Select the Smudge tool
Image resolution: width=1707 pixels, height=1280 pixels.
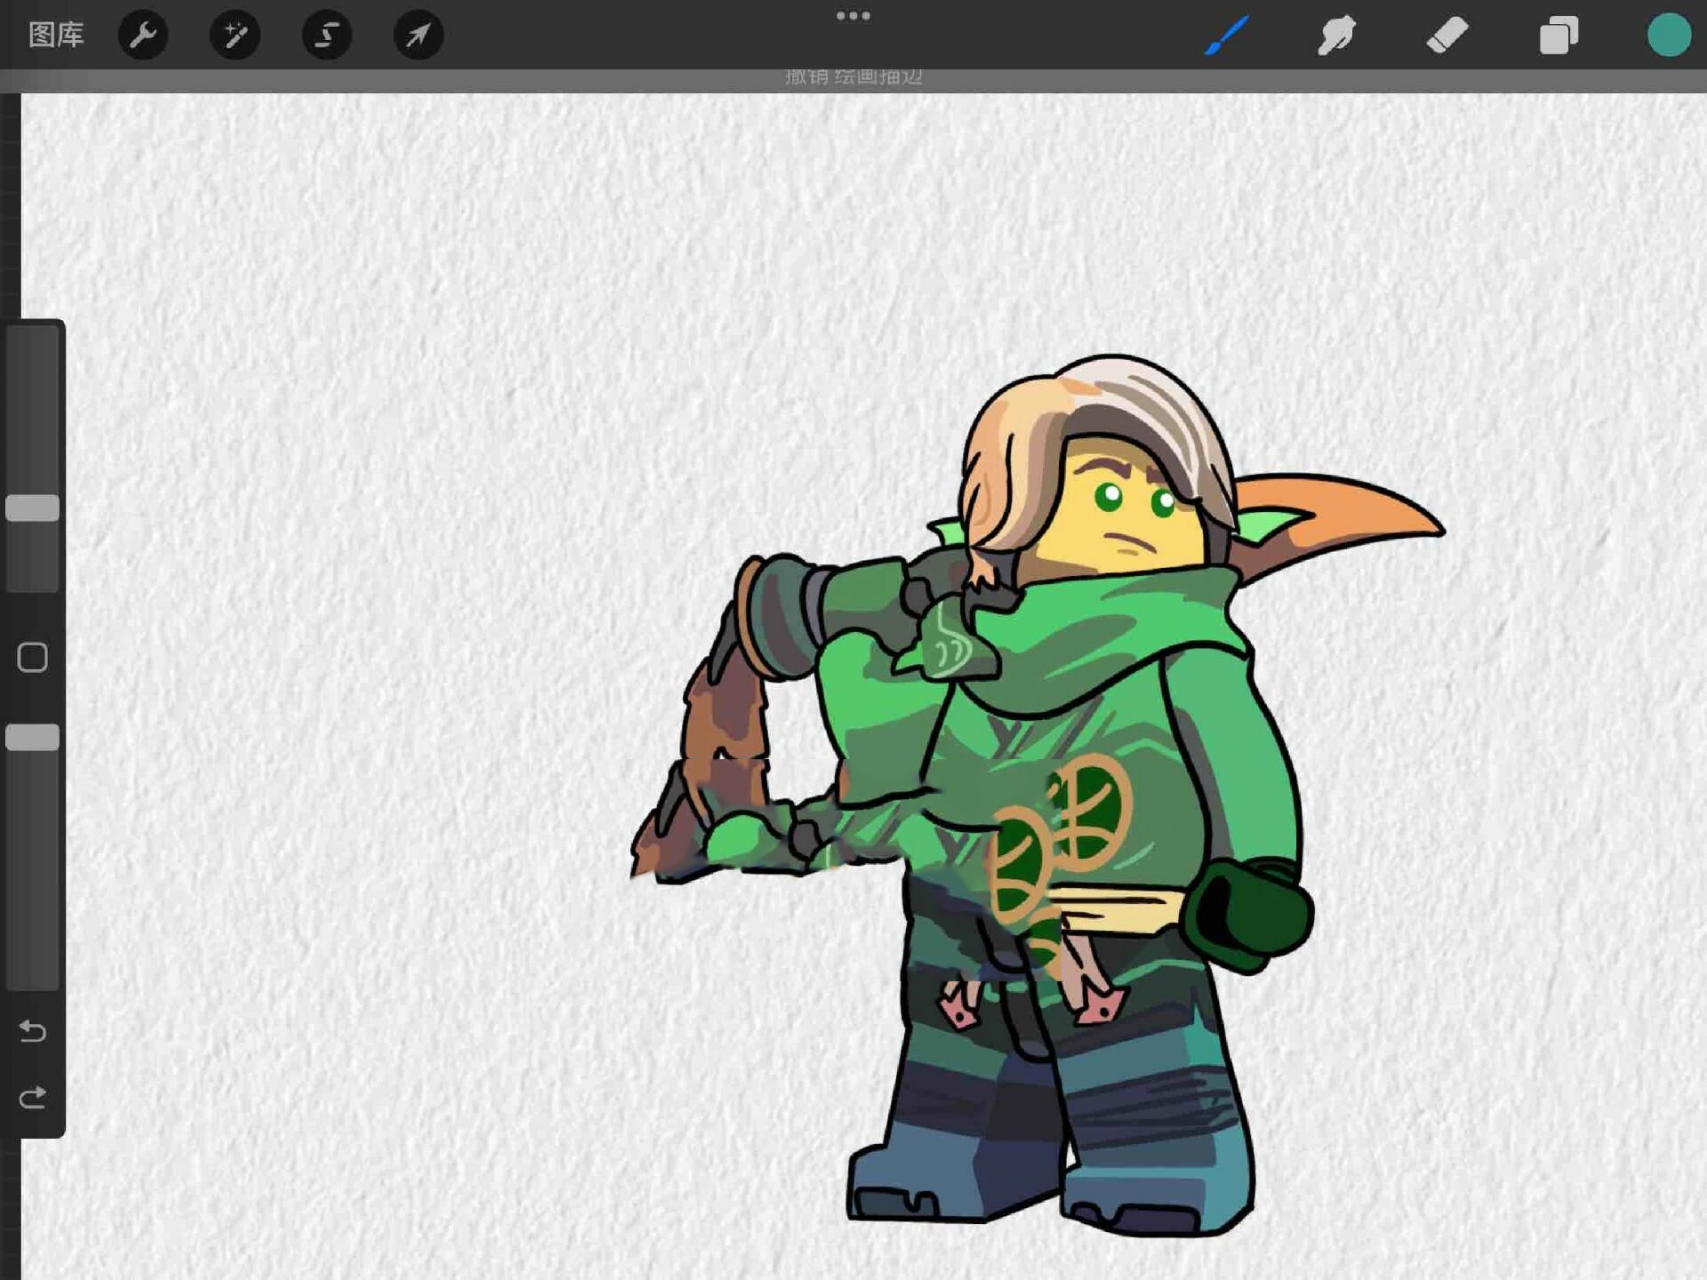(x=1337, y=35)
